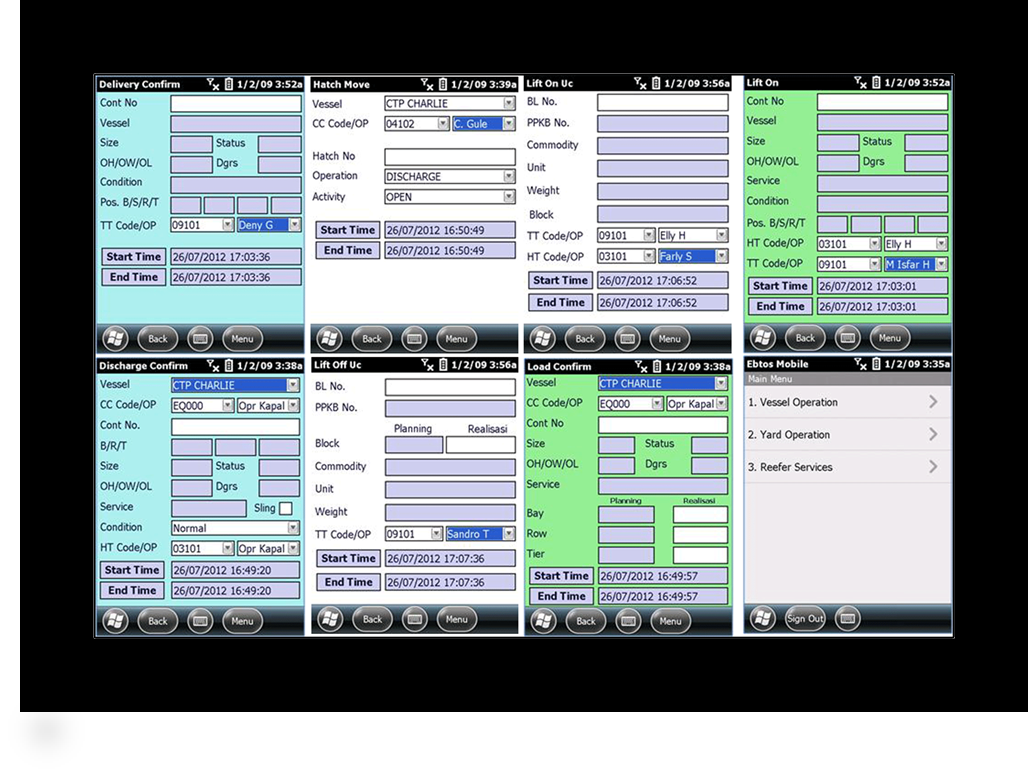Expand Condition Normal dropdown in Discharge Confirm
Image resolution: width=1028 pixels, height=776 pixels.
tap(293, 528)
